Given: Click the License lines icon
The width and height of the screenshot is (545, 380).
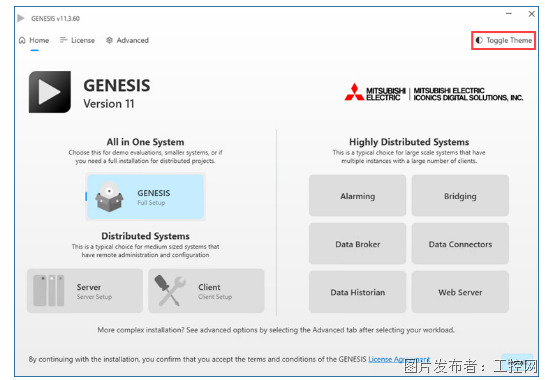Looking at the screenshot, I should [63, 40].
